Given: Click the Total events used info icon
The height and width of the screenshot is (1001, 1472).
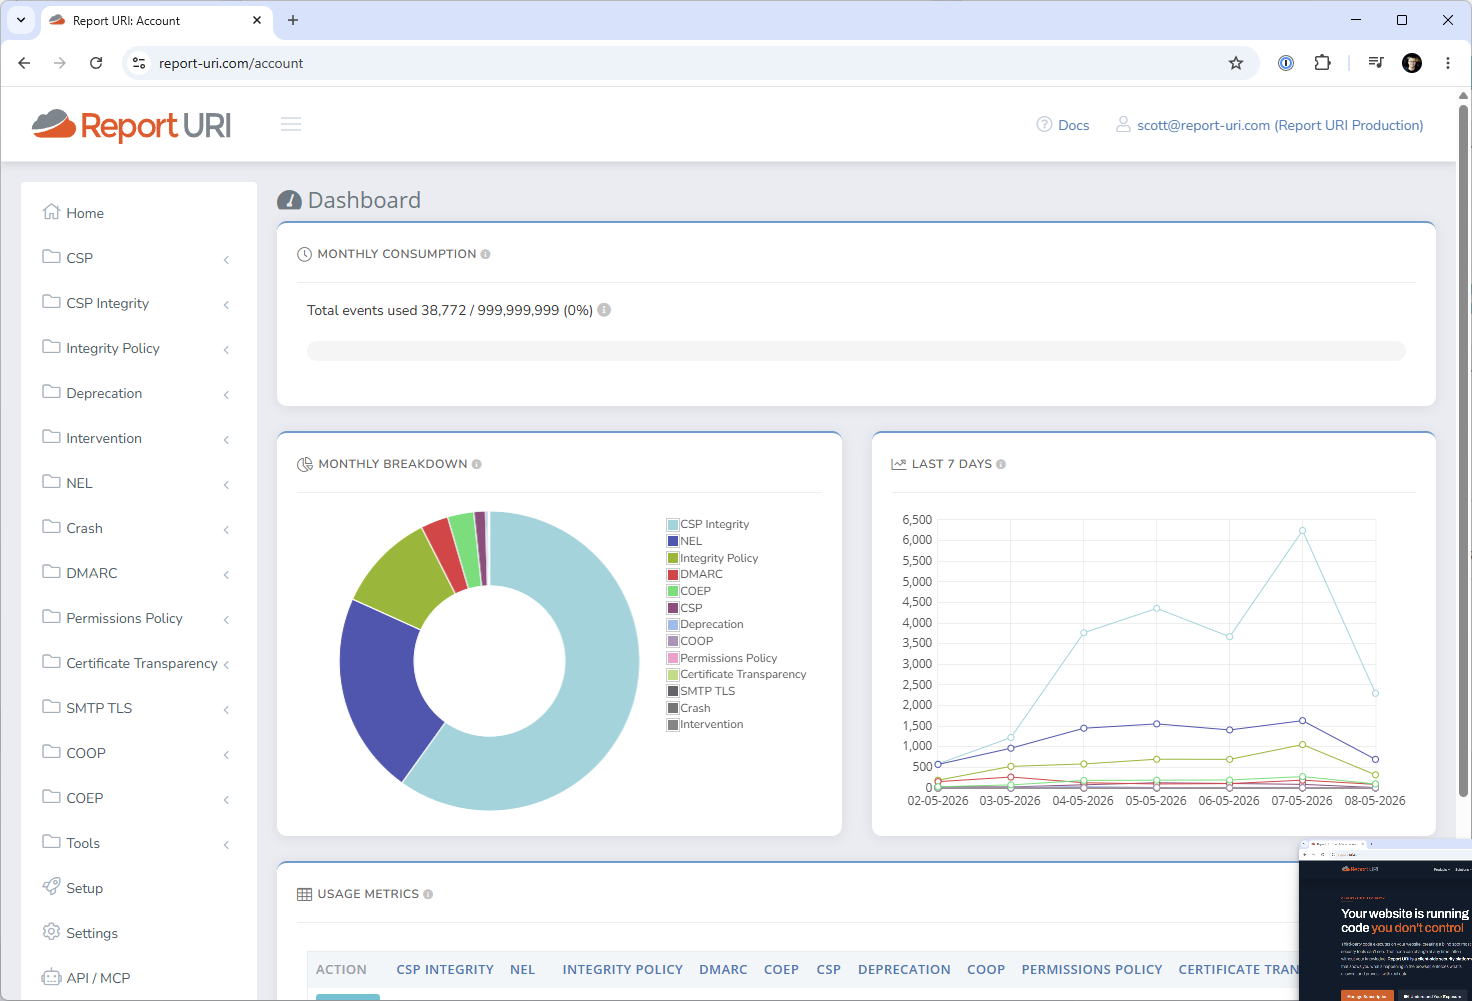Looking at the screenshot, I should (x=604, y=310).
